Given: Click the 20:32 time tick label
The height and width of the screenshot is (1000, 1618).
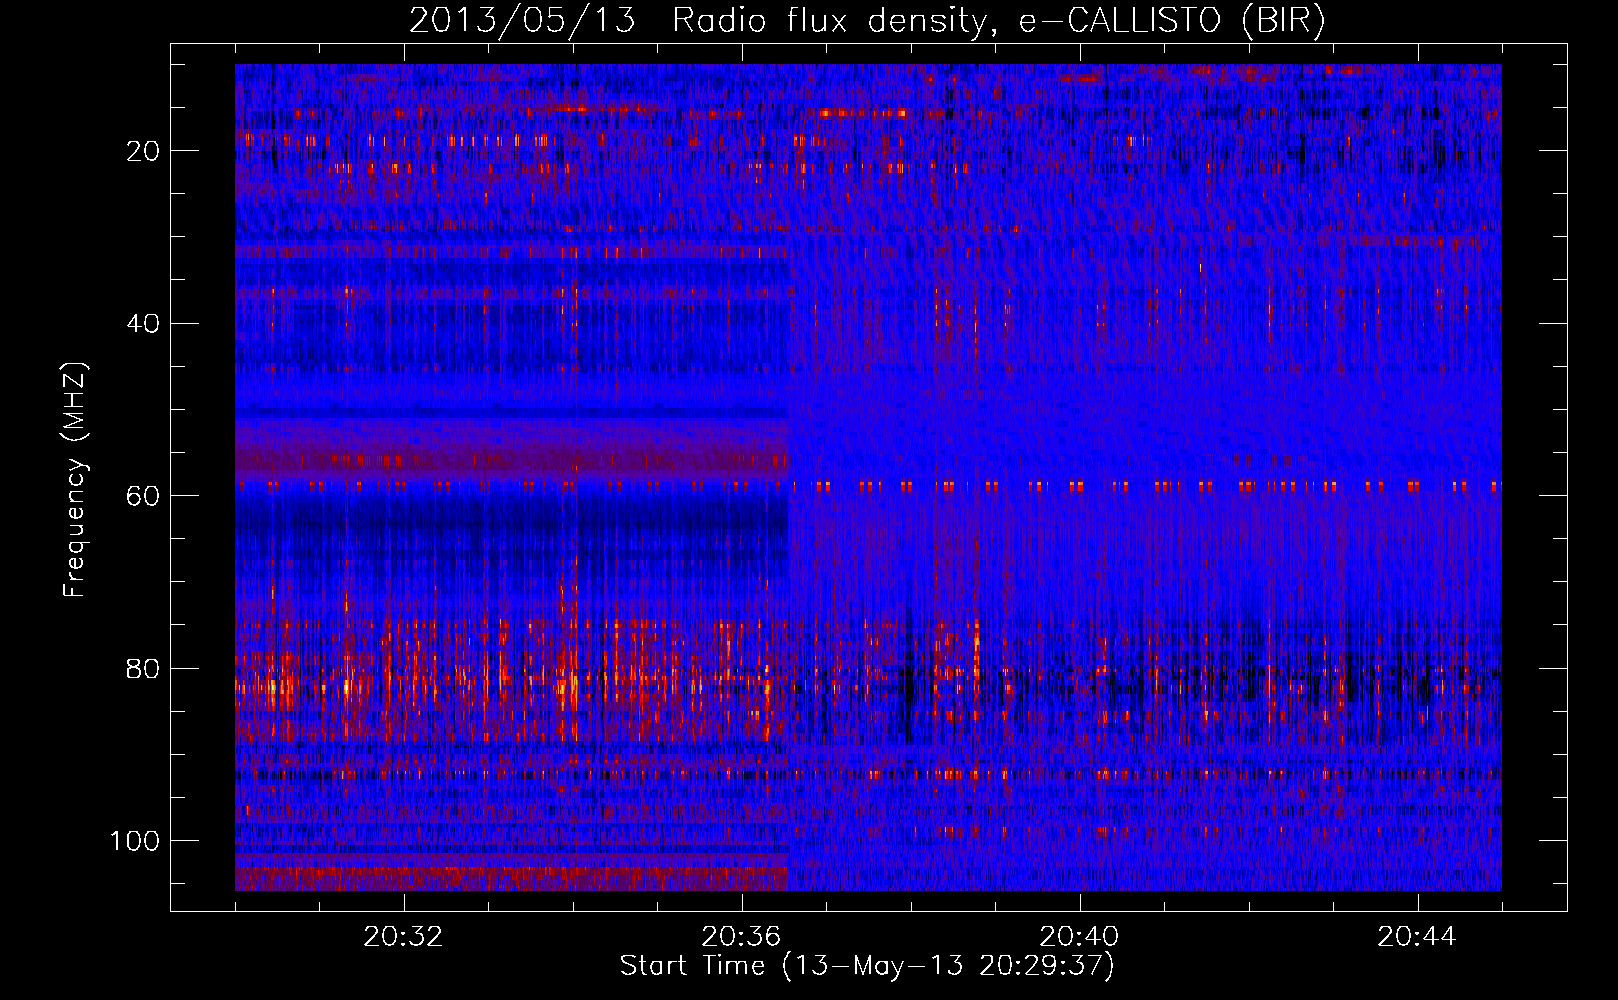Looking at the screenshot, I should (403, 937).
